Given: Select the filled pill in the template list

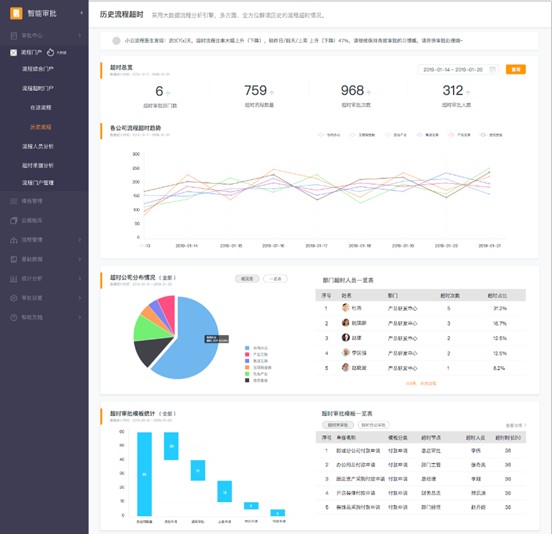Looking at the screenshot, I should click(x=338, y=425).
